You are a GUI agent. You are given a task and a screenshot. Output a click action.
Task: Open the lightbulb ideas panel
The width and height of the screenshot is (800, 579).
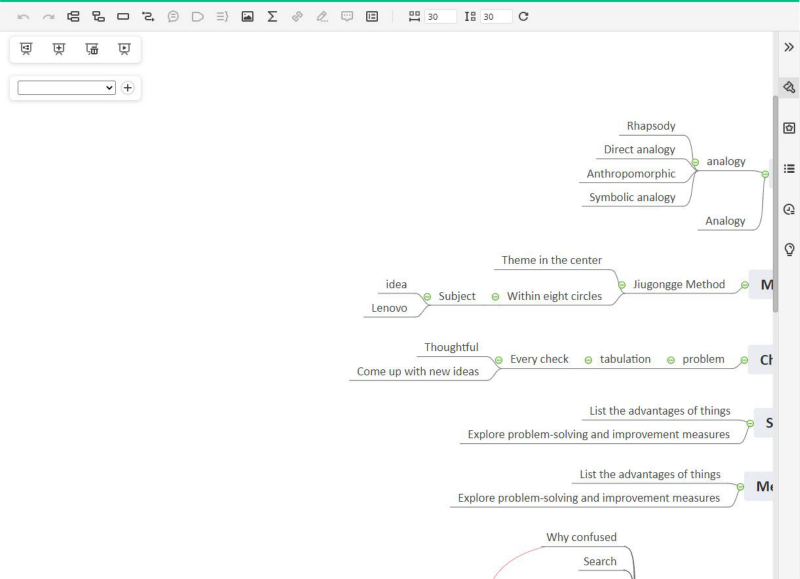[789, 249]
